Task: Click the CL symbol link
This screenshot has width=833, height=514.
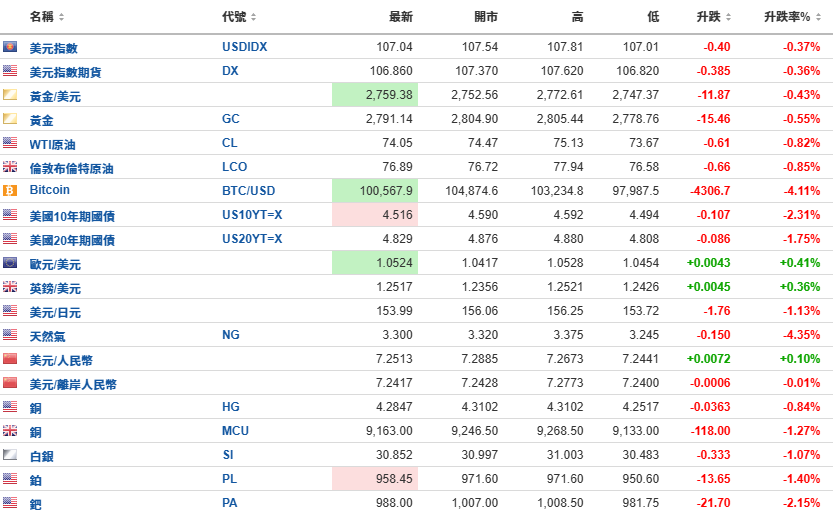Action: coord(230,142)
